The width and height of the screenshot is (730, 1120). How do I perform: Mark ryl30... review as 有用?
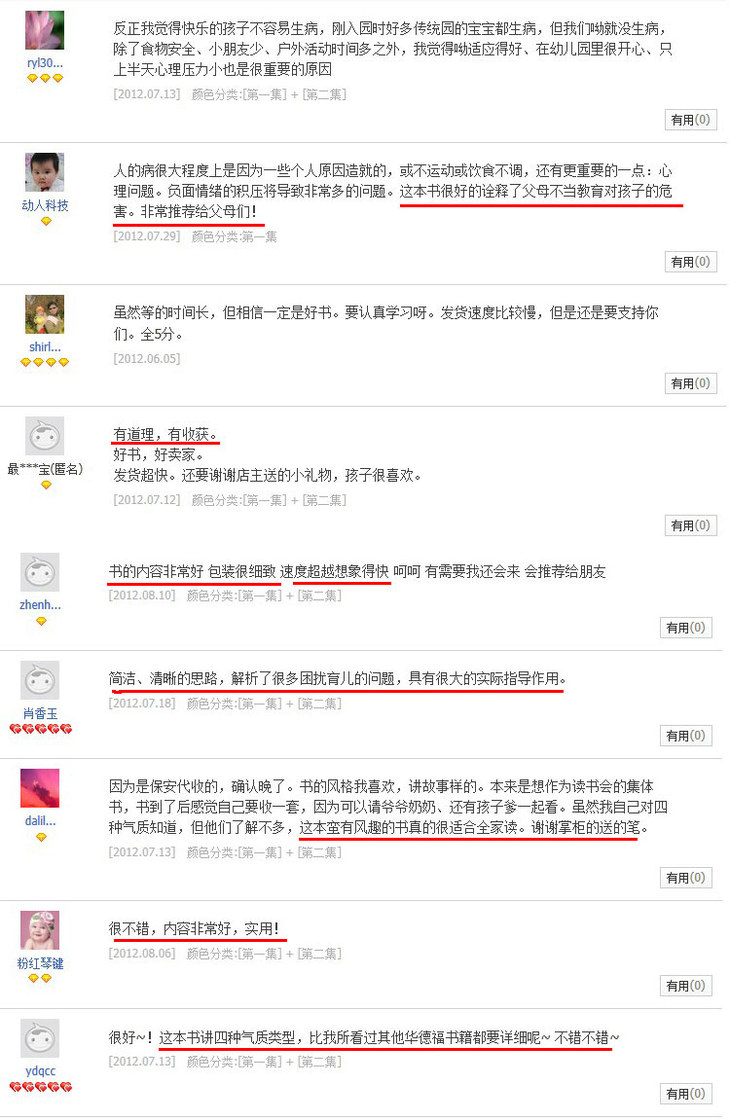click(690, 119)
